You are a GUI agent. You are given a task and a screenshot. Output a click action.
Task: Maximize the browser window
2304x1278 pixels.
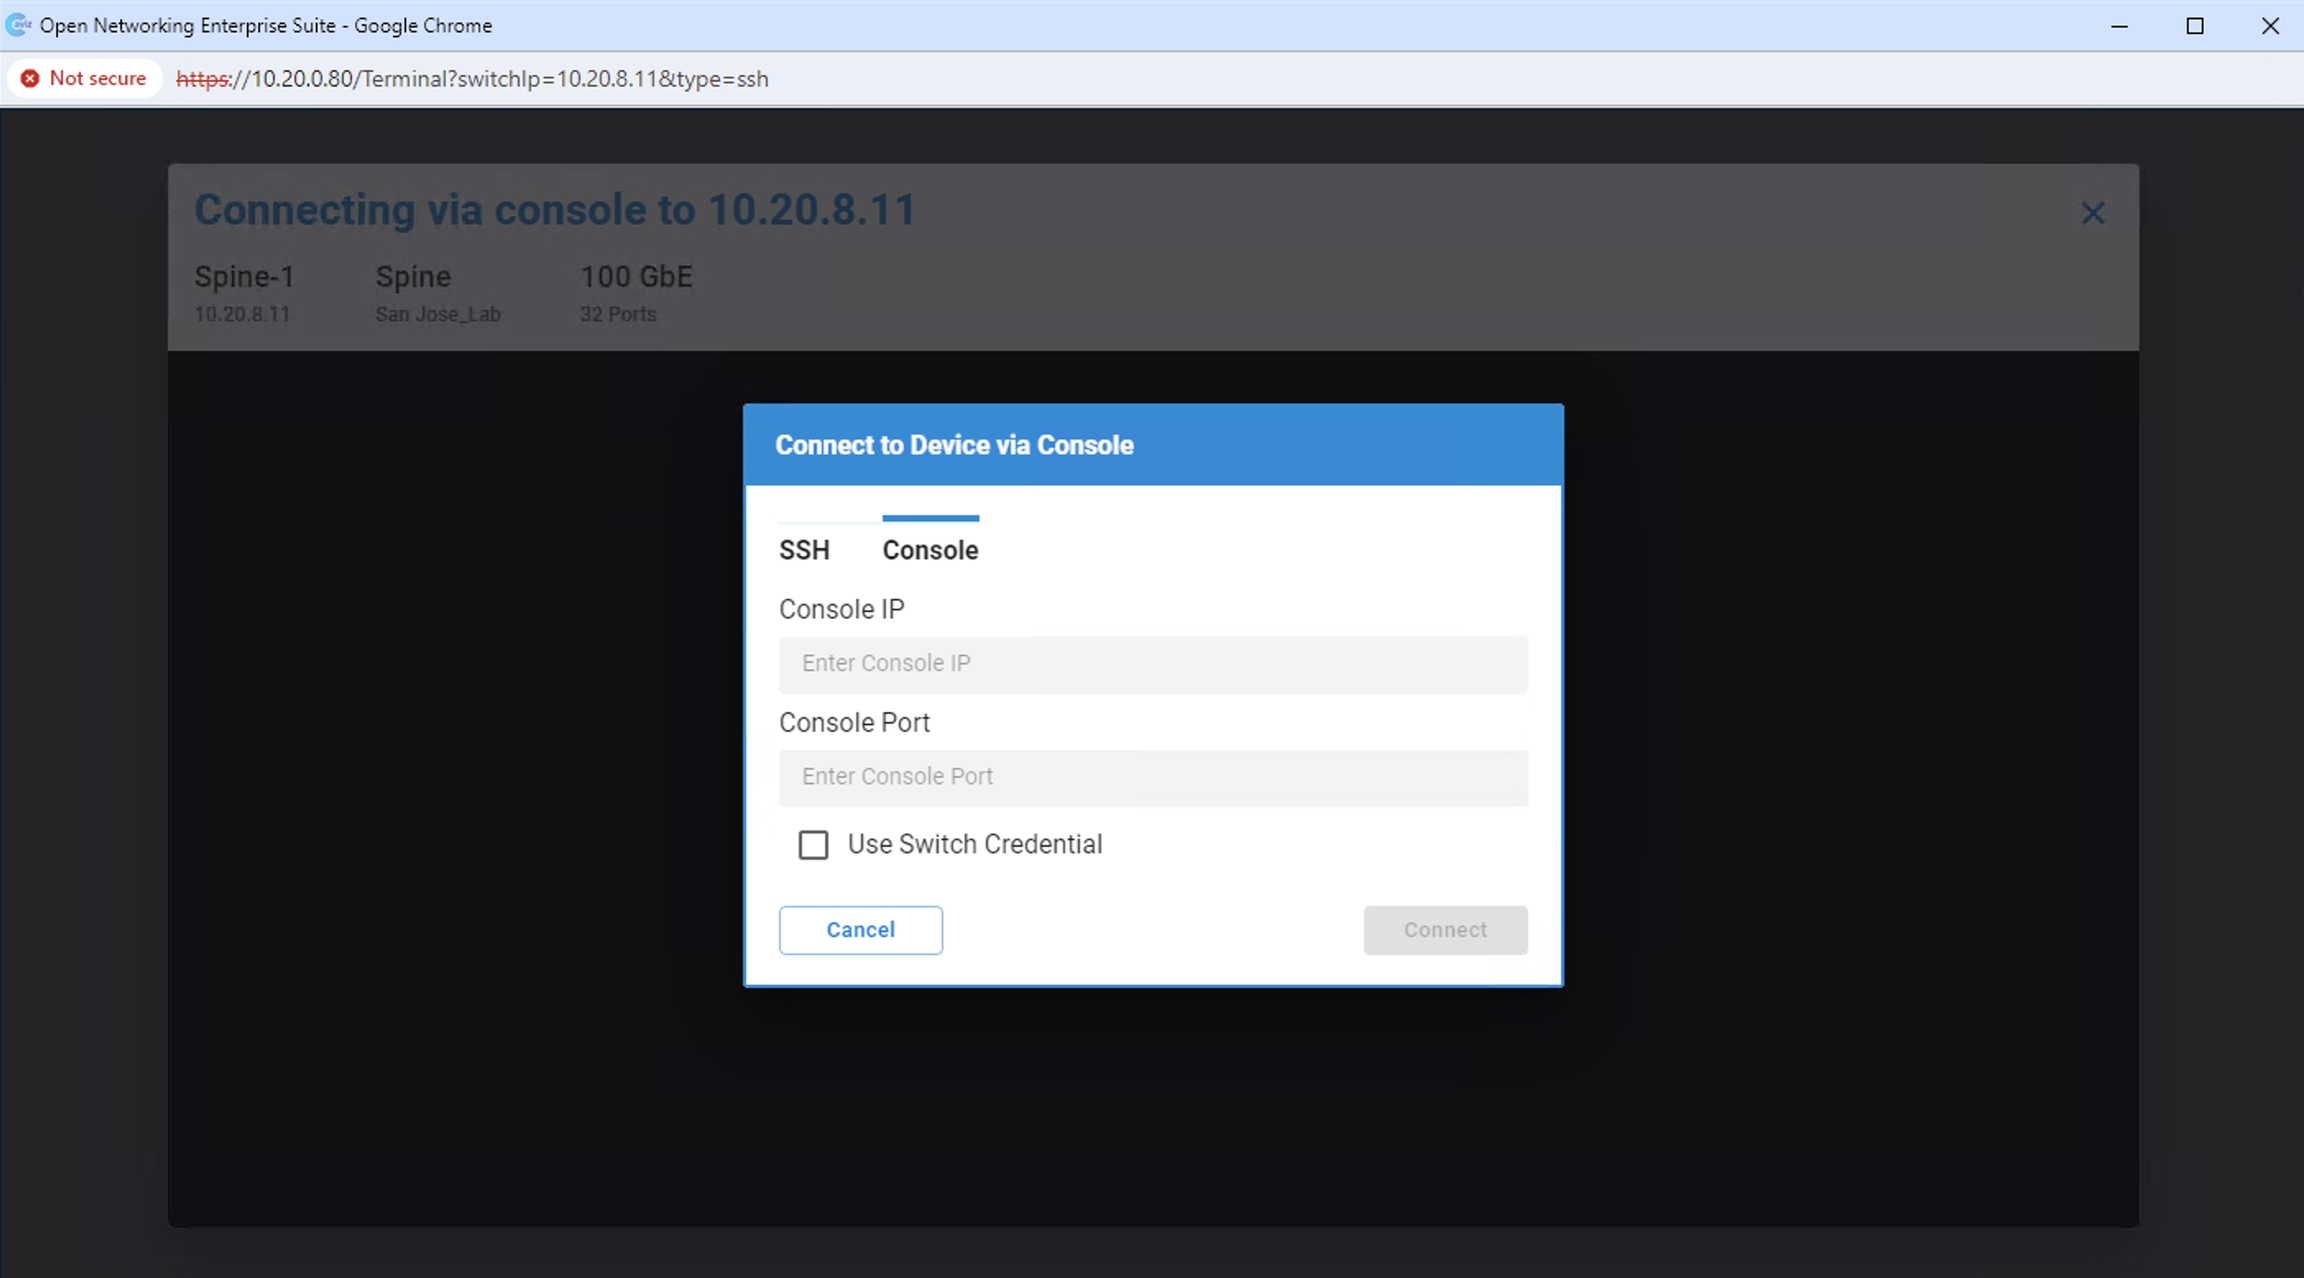(x=2195, y=26)
